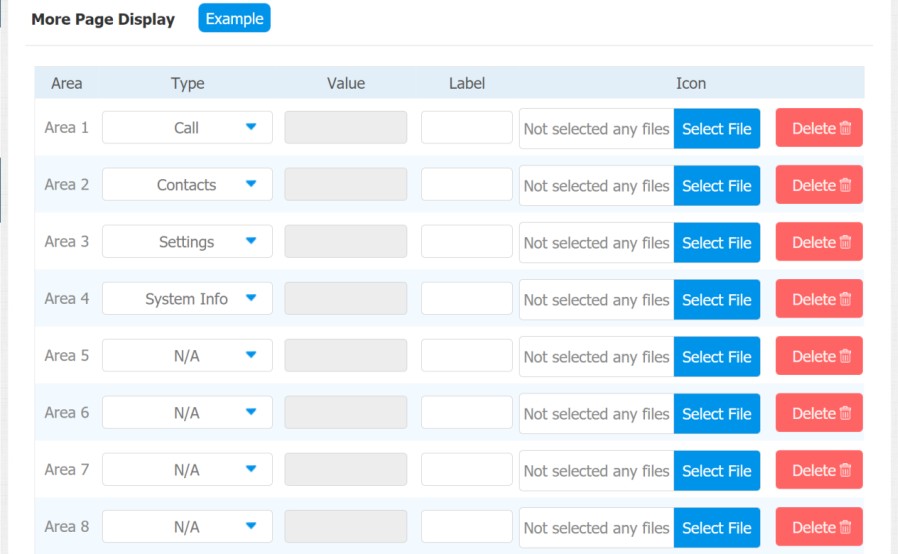
Task: Click the trash Delete button for Area 8
Action: pyautogui.click(x=819, y=527)
